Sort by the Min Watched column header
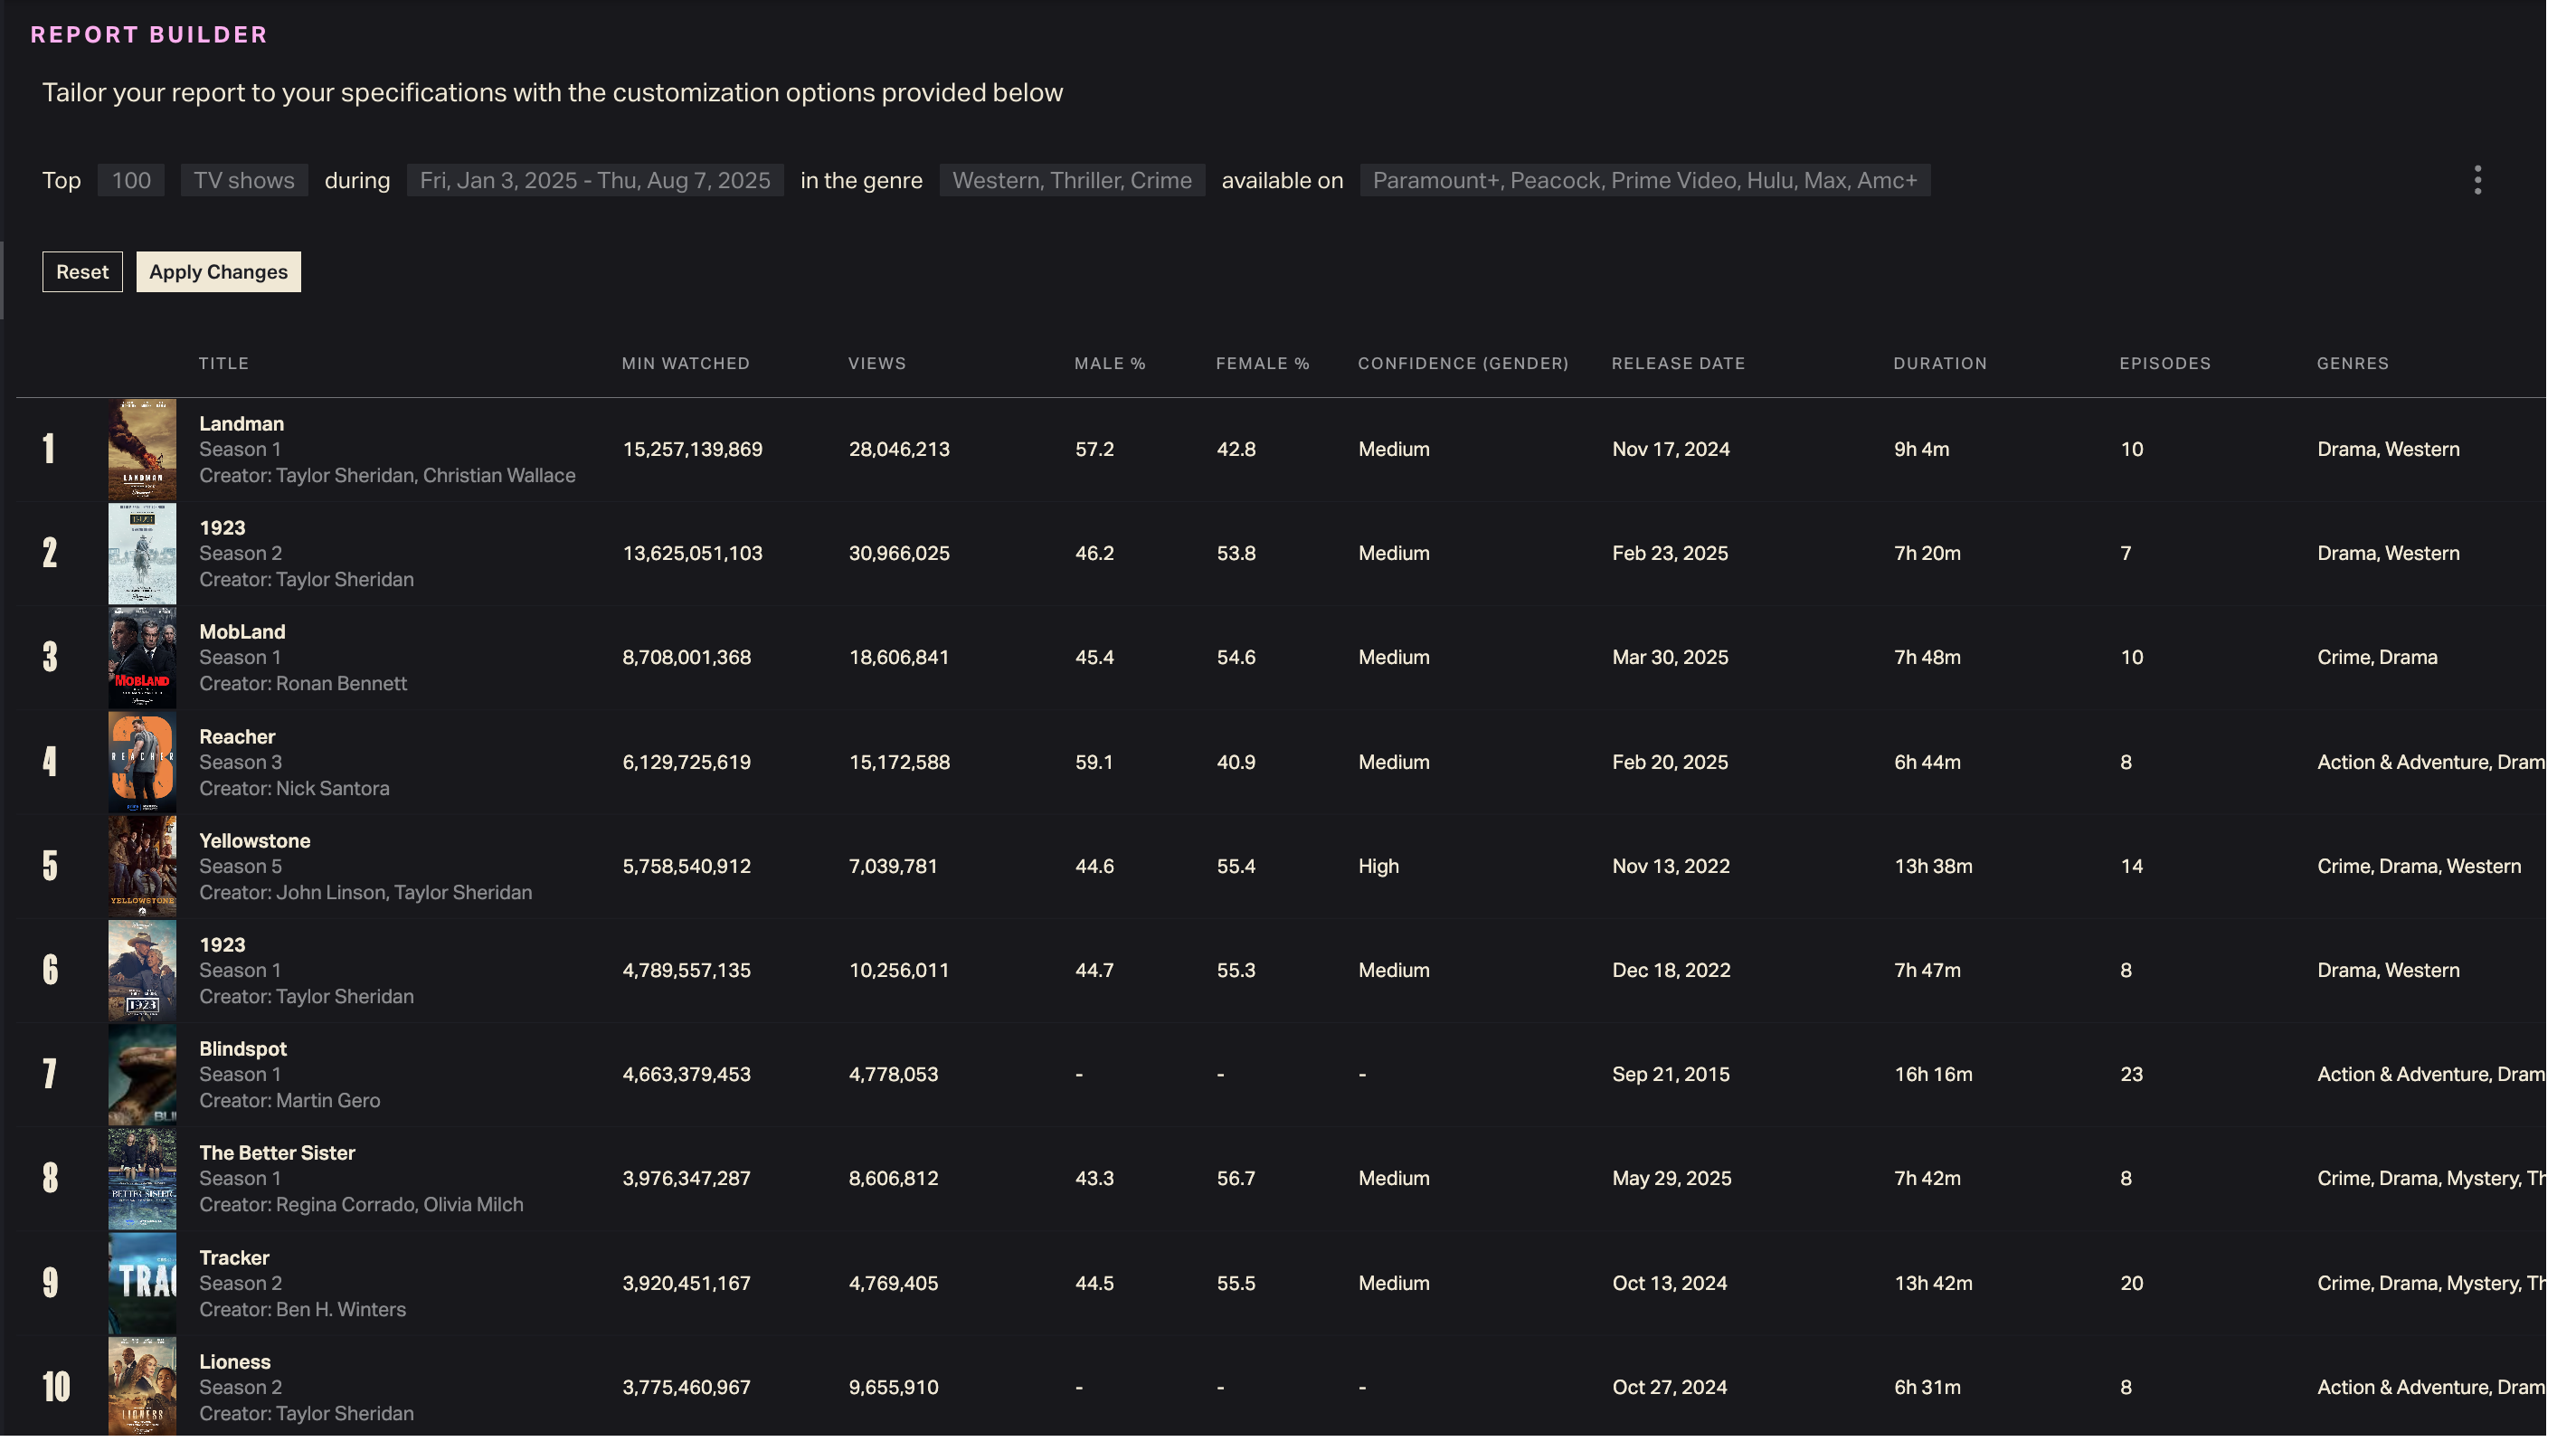This screenshot has height=1451, width=2576. point(685,363)
